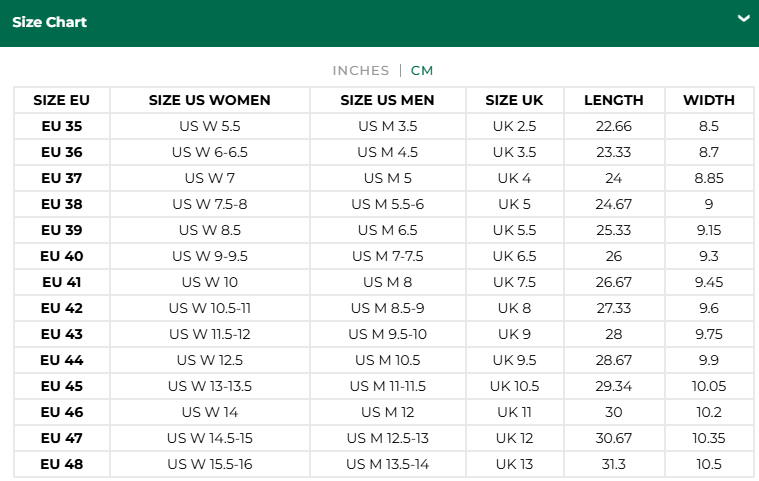Select the SIZE US MEN column header
The height and width of the screenshot is (481, 759).
click(387, 100)
